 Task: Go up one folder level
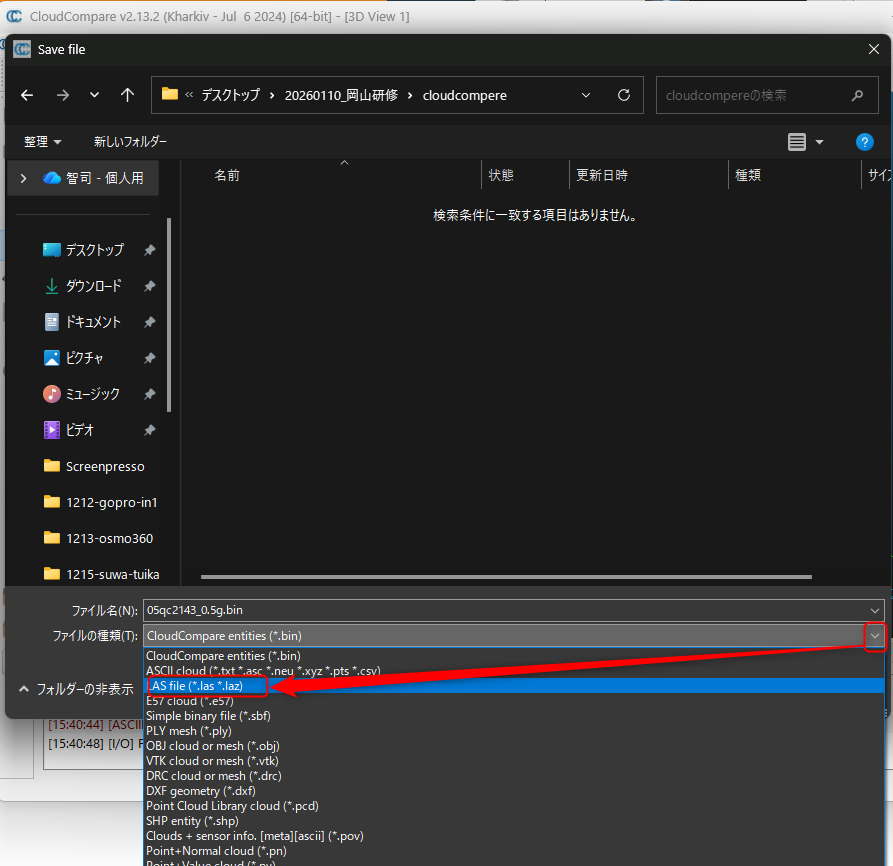(x=127, y=95)
